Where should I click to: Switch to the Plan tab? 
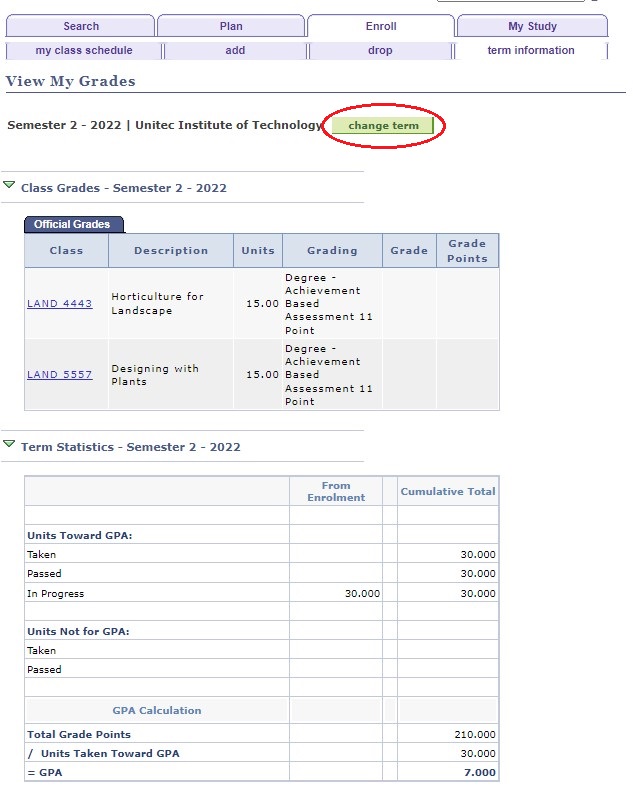[x=231, y=27]
